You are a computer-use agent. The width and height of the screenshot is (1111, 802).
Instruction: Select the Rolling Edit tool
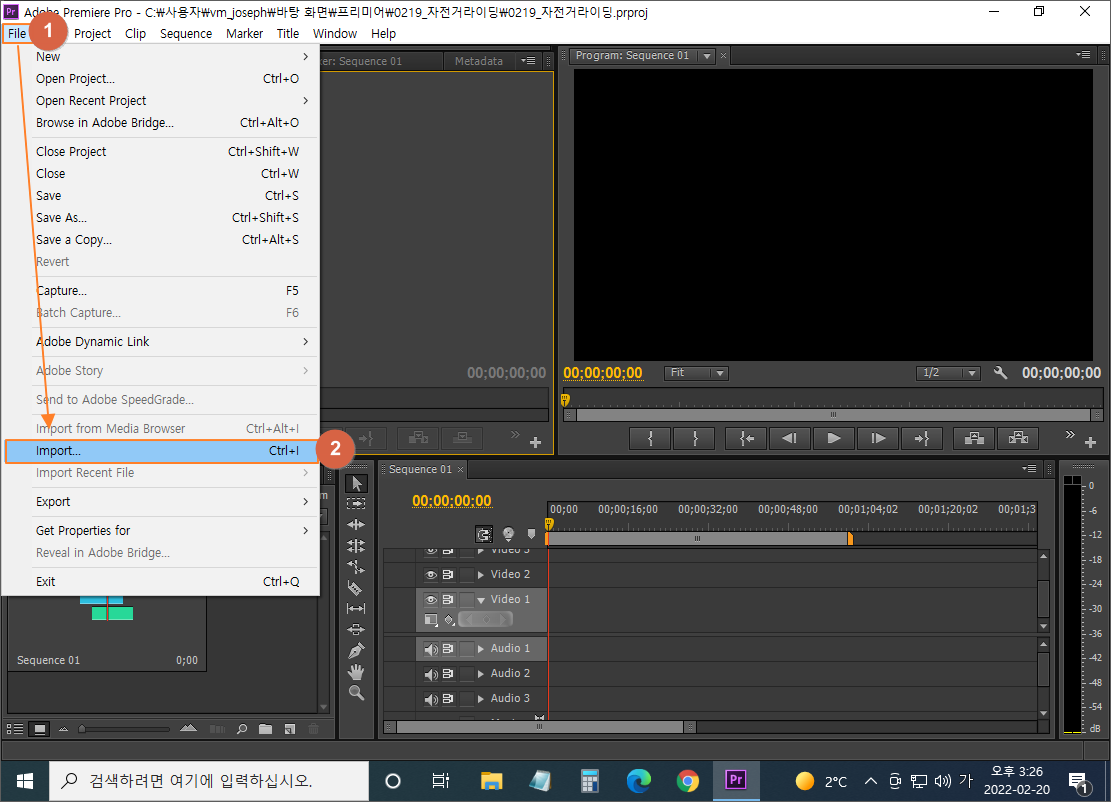(356, 546)
